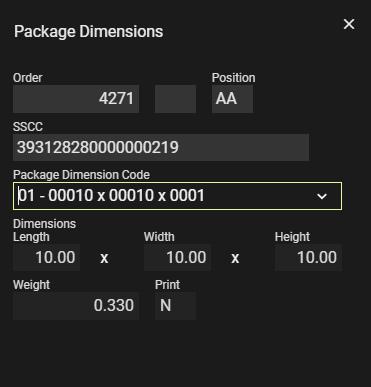
Task: Select the Length value field
Action: click(x=46, y=257)
